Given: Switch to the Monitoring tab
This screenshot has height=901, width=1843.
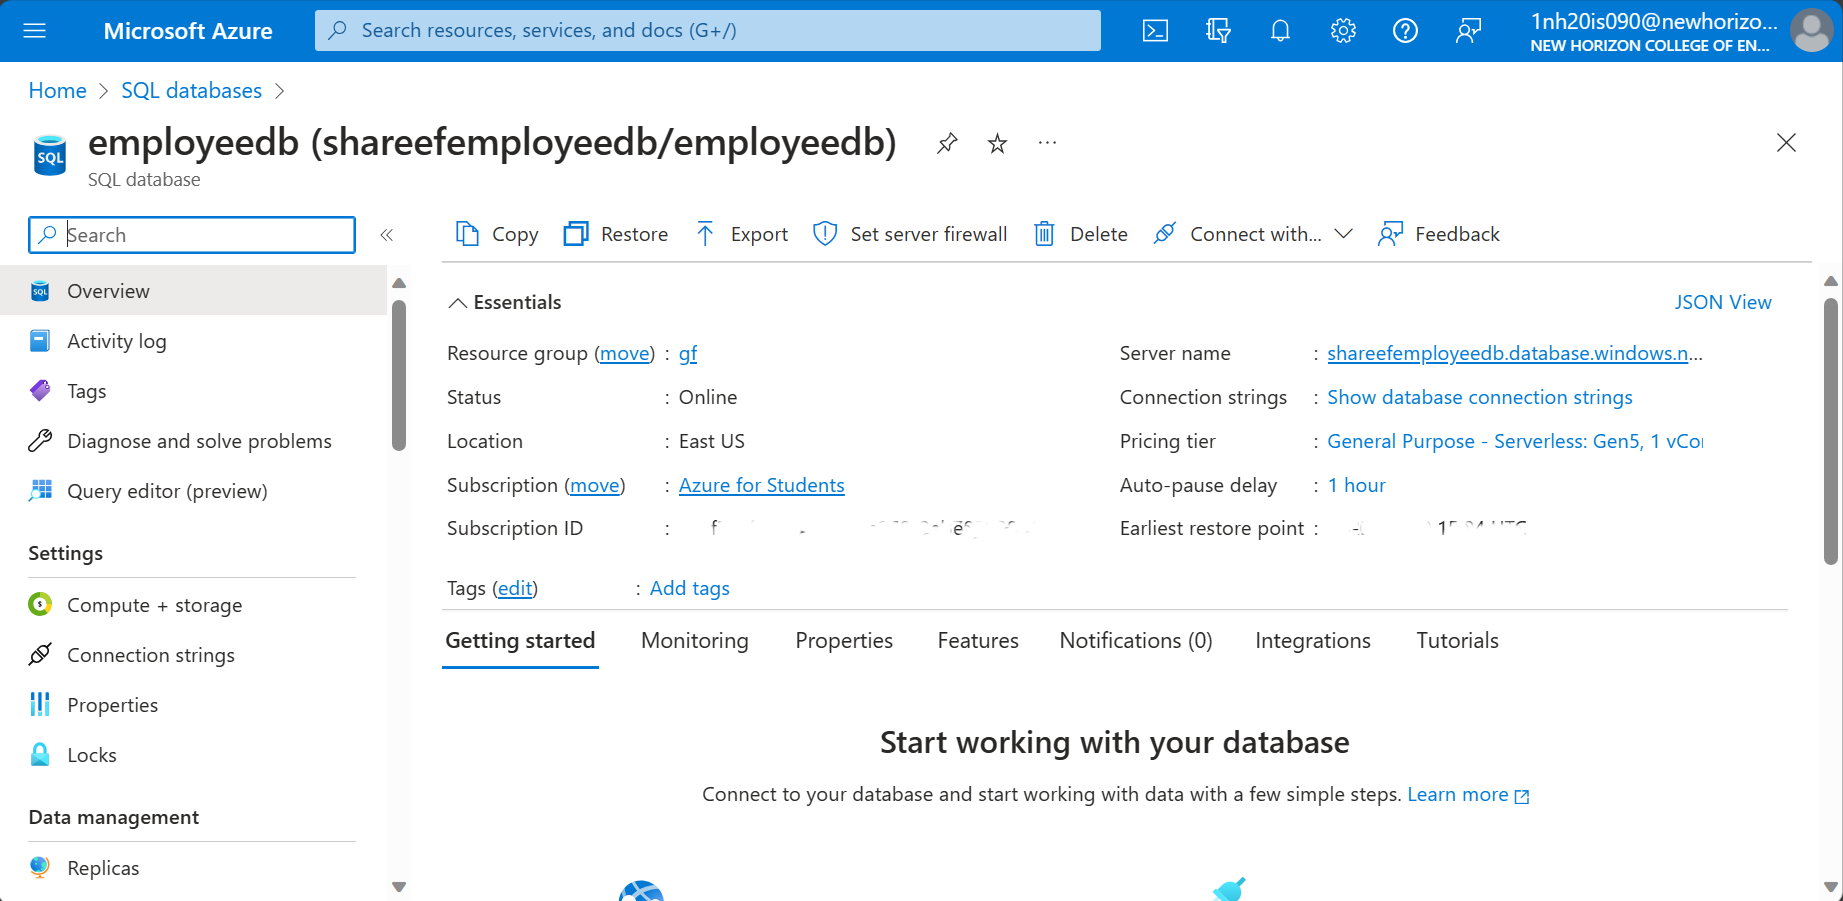Looking at the screenshot, I should (x=694, y=640).
